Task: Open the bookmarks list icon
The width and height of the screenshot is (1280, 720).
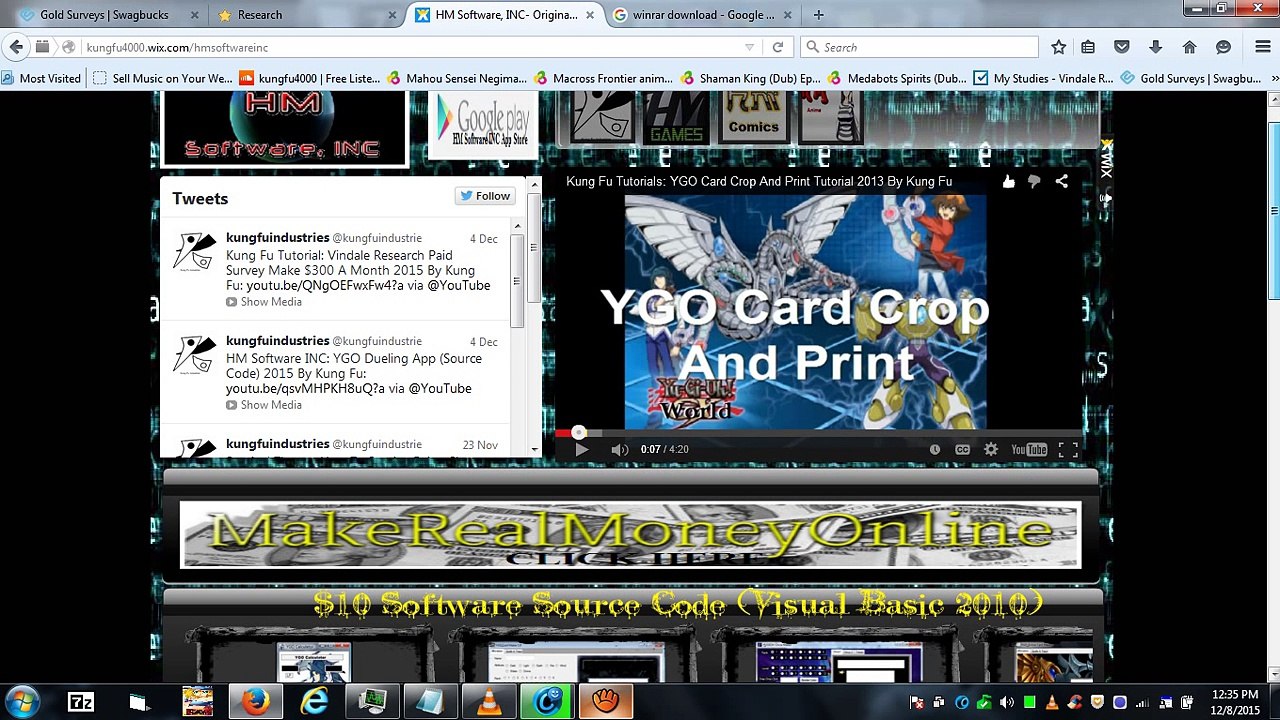Action: 1089,47
